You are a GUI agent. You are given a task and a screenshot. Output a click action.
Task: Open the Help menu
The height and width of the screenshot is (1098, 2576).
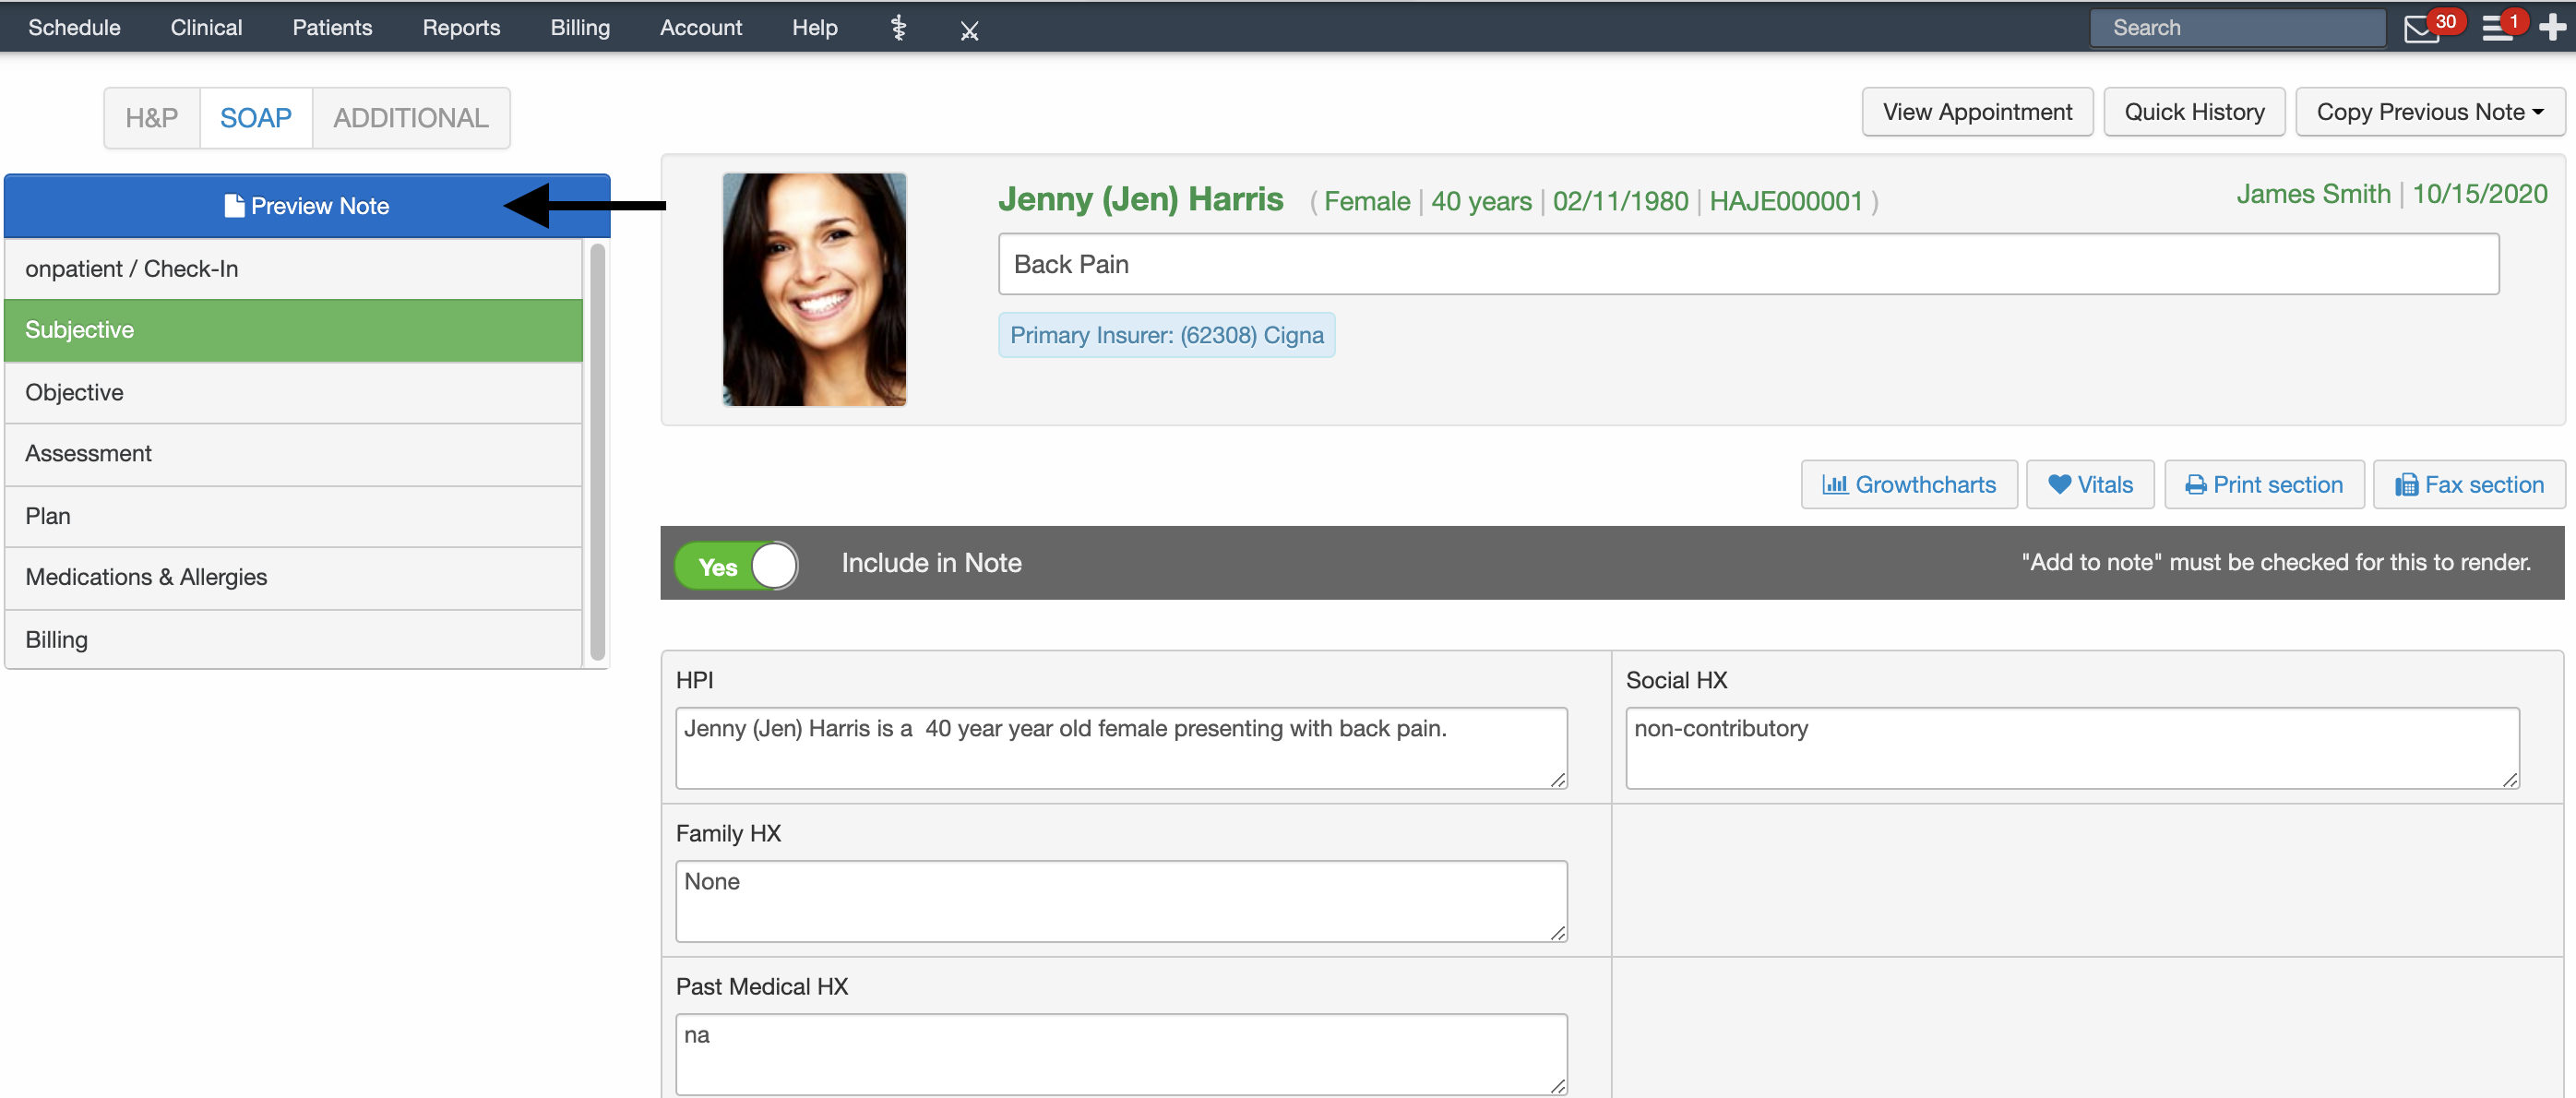pyautogui.click(x=814, y=27)
